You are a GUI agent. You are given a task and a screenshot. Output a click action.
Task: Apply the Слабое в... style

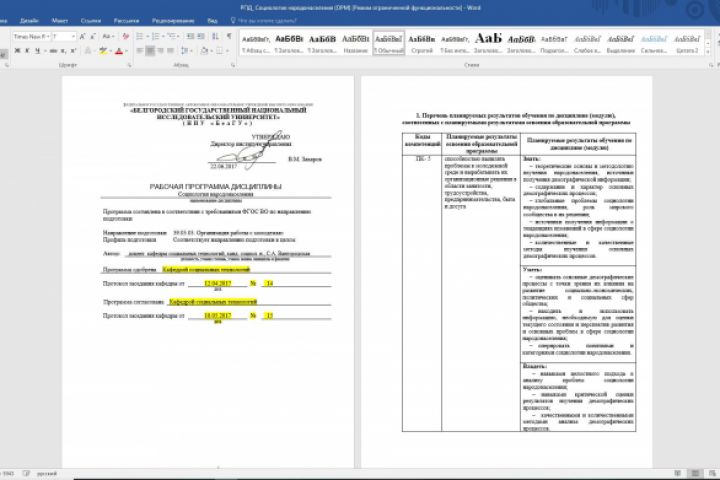coord(587,43)
